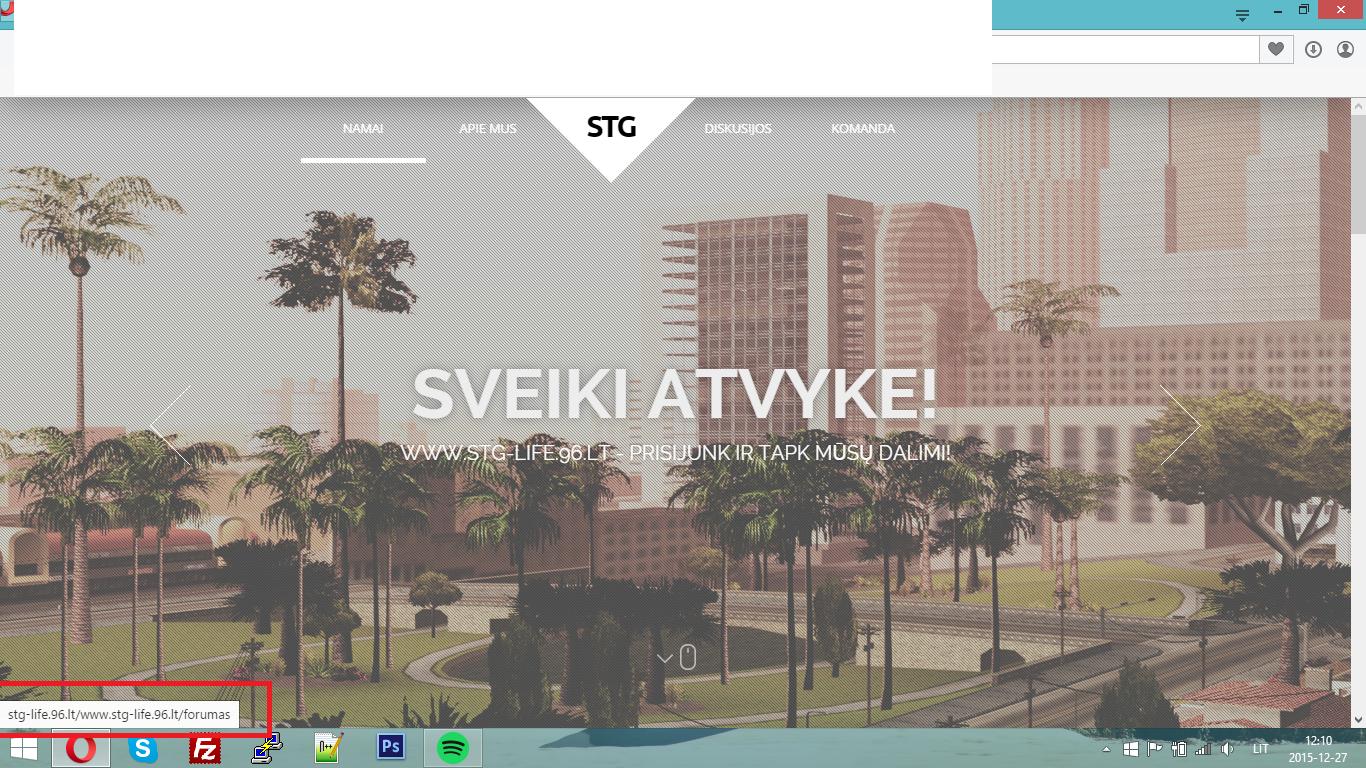This screenshot has width=1366, height=768.
Task: Go to the DISKUSIJOS page
Action: (x=738, y=129)
